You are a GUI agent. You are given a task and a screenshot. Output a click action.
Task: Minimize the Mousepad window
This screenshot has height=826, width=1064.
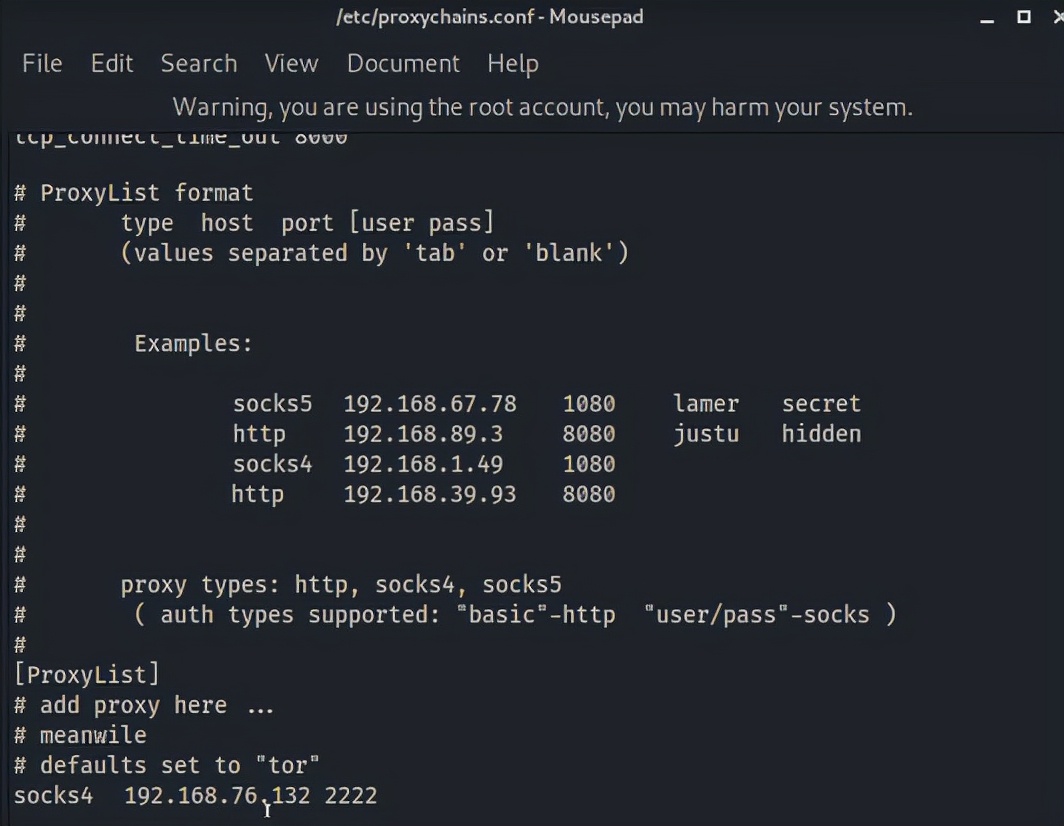tap(988, 18)
